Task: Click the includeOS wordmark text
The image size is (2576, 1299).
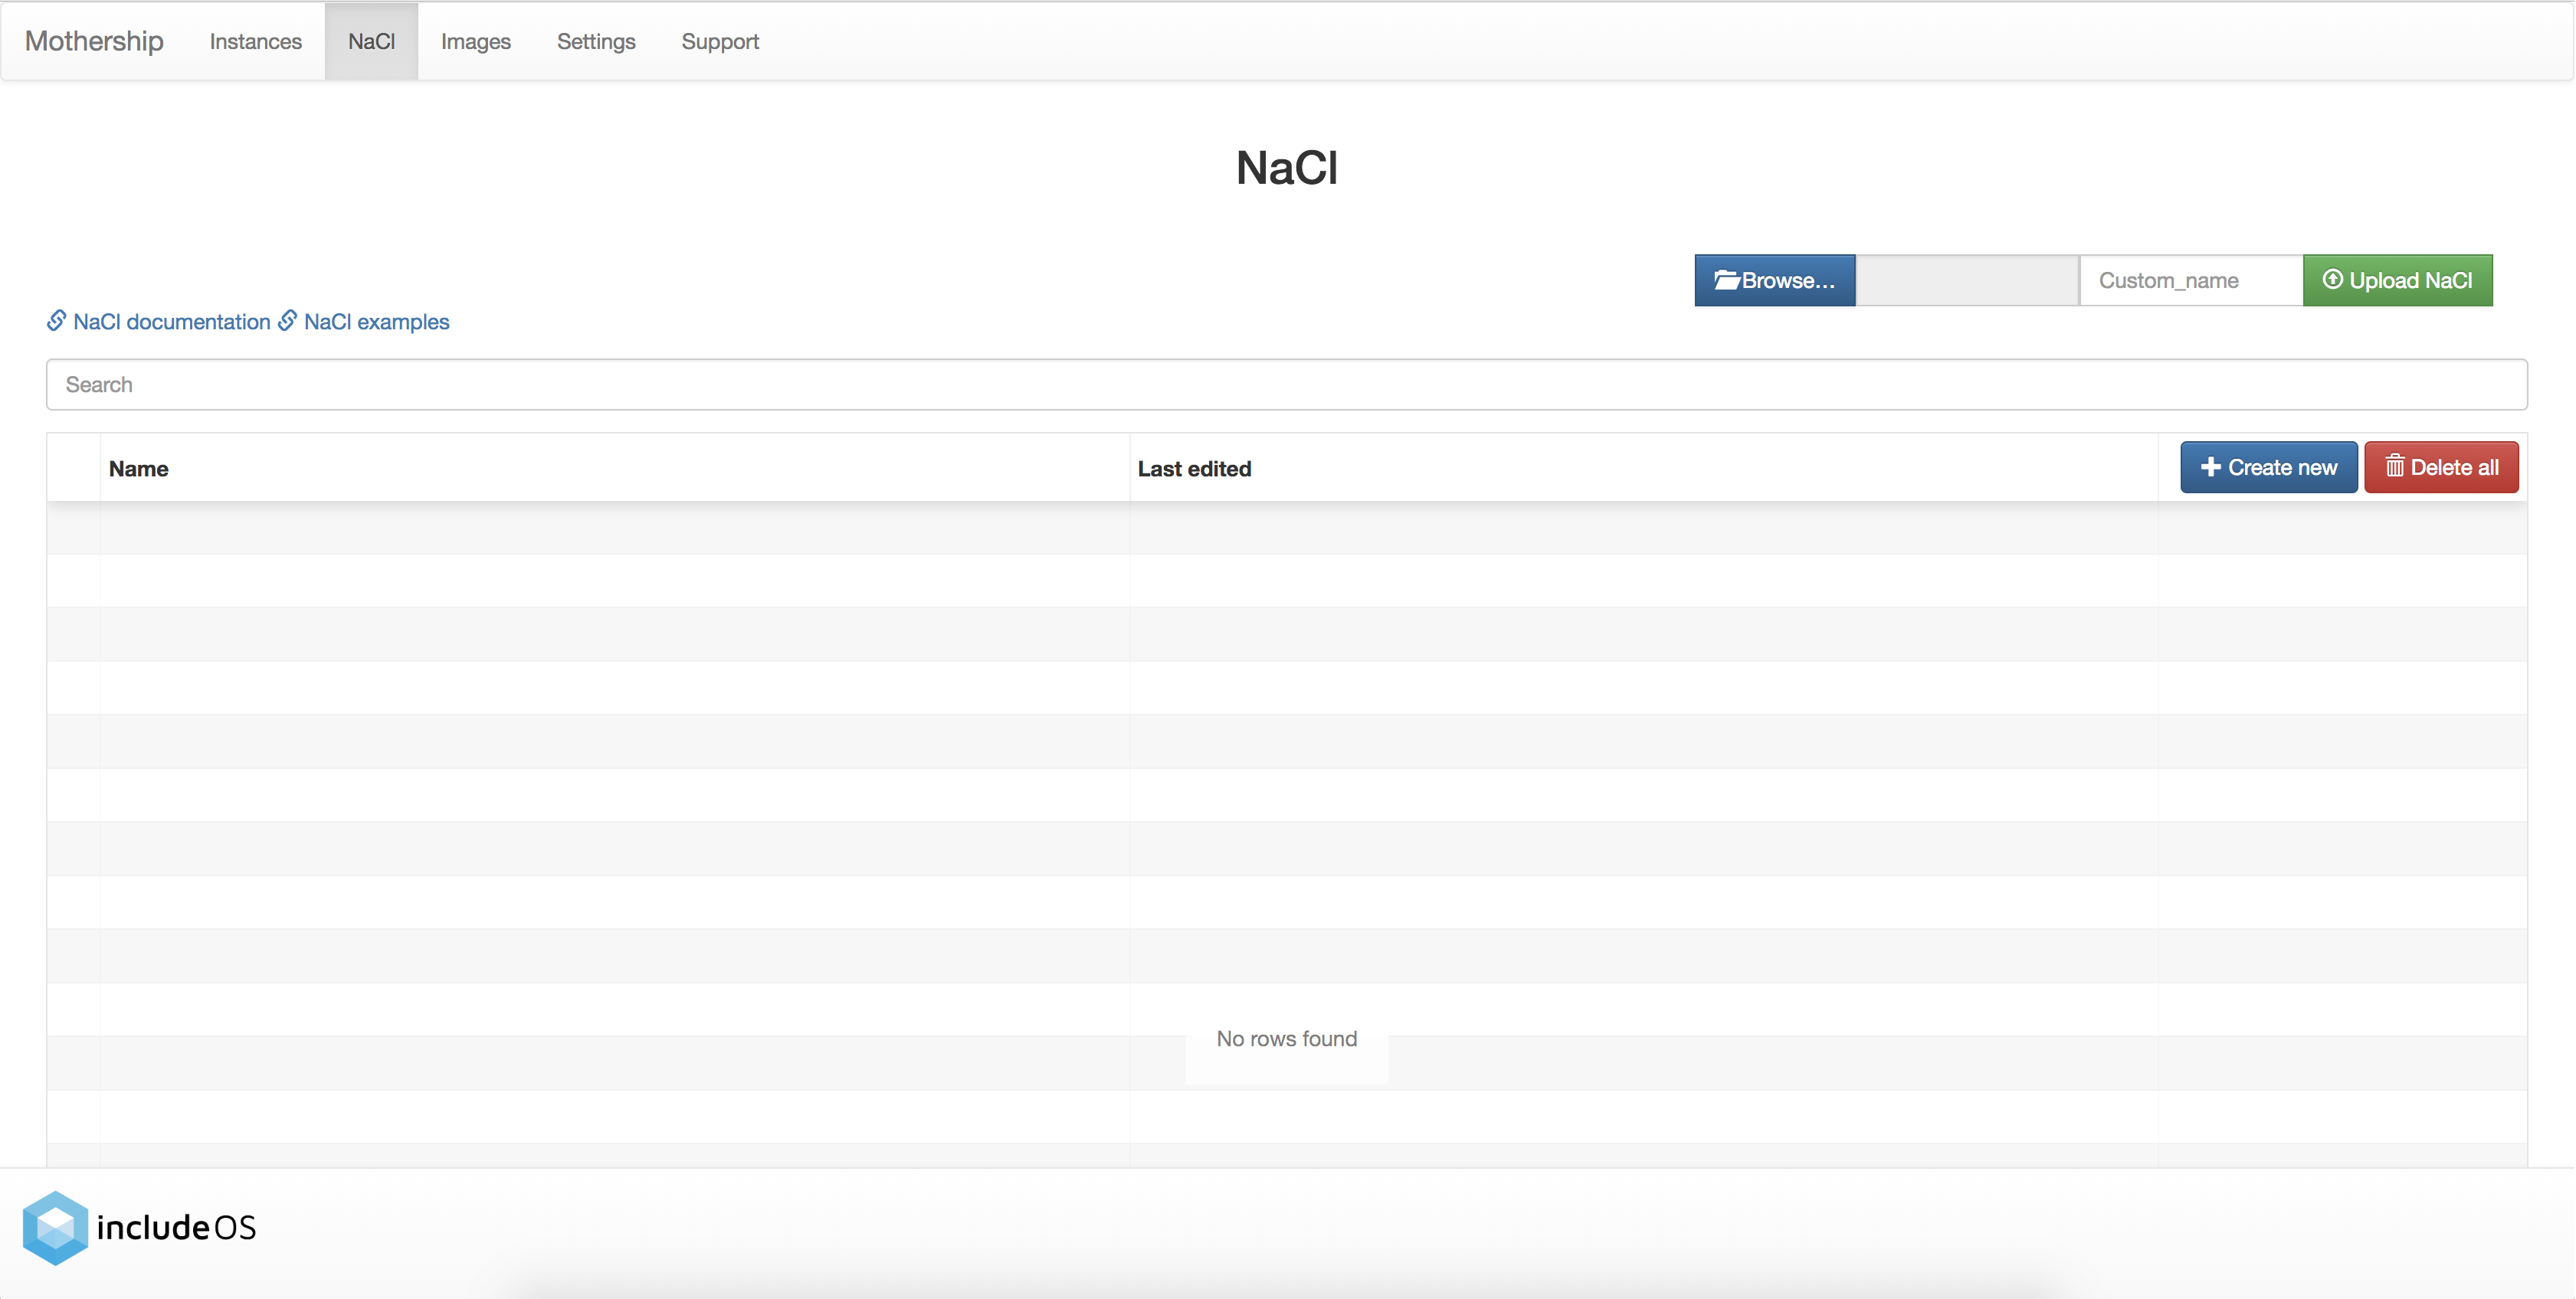Action: click(176, 1228)
